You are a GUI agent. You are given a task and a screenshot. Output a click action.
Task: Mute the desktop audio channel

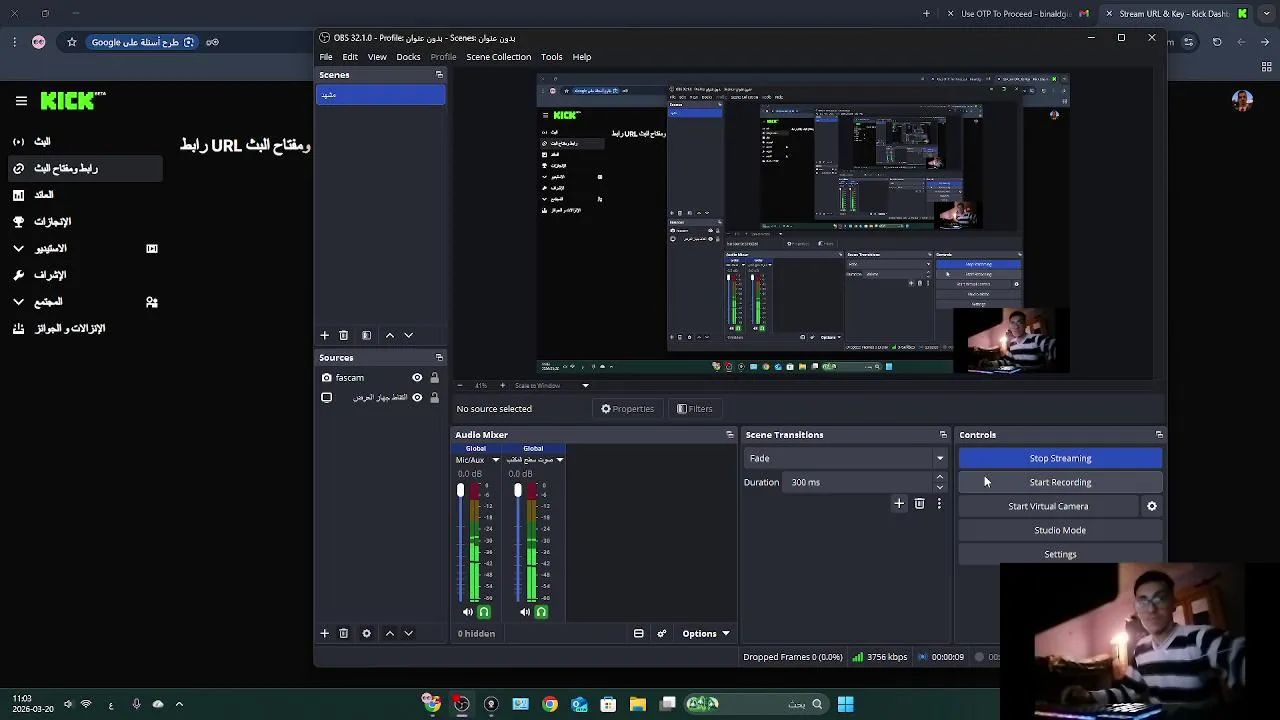click(525, 612)
